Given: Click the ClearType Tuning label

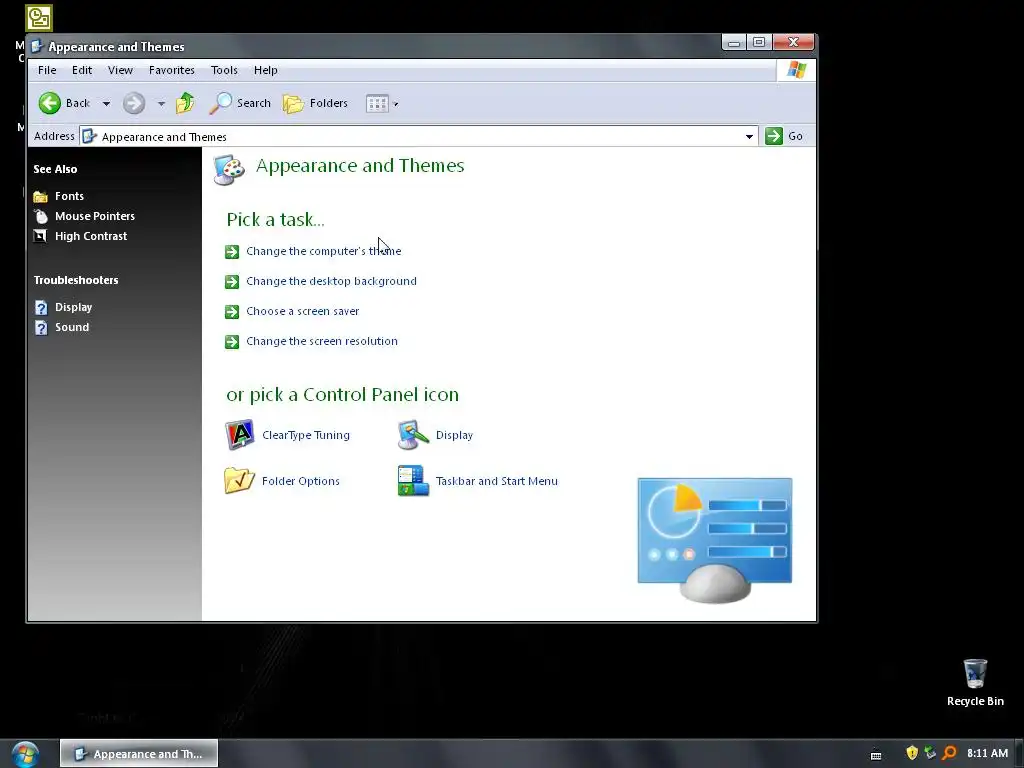Looking at the screenshot, I should 306,435.
